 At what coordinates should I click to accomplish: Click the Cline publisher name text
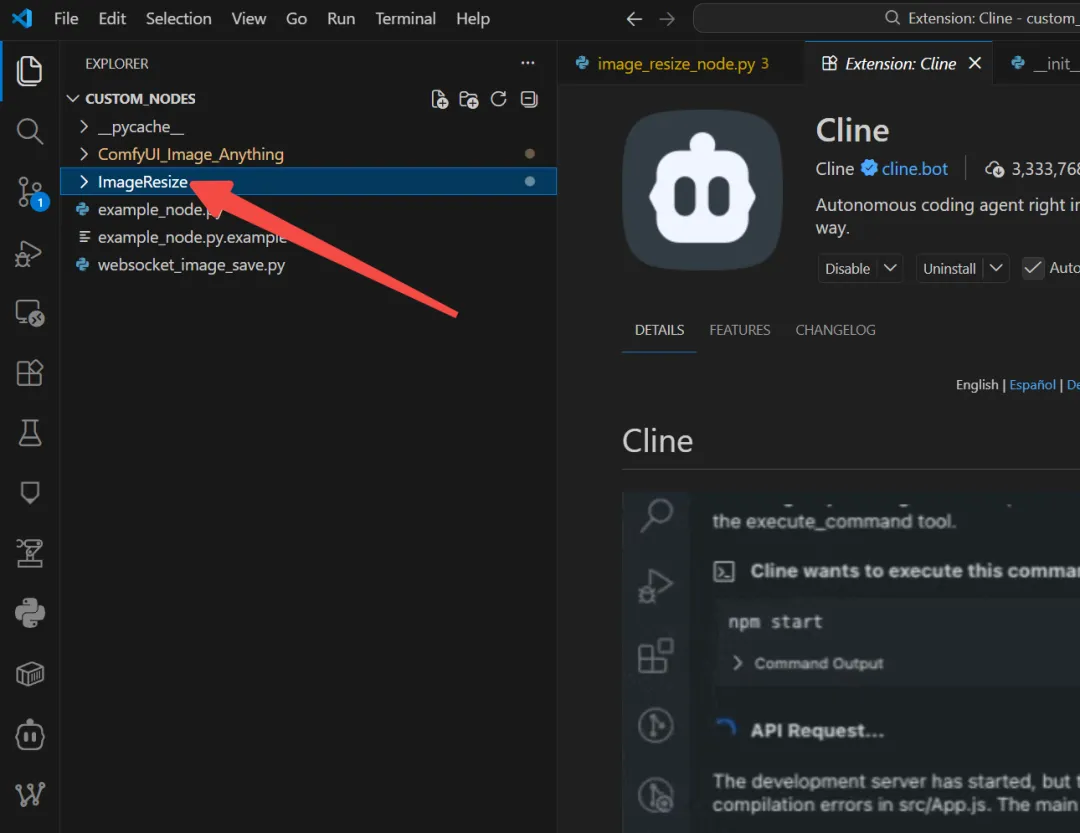click(834, 169)
